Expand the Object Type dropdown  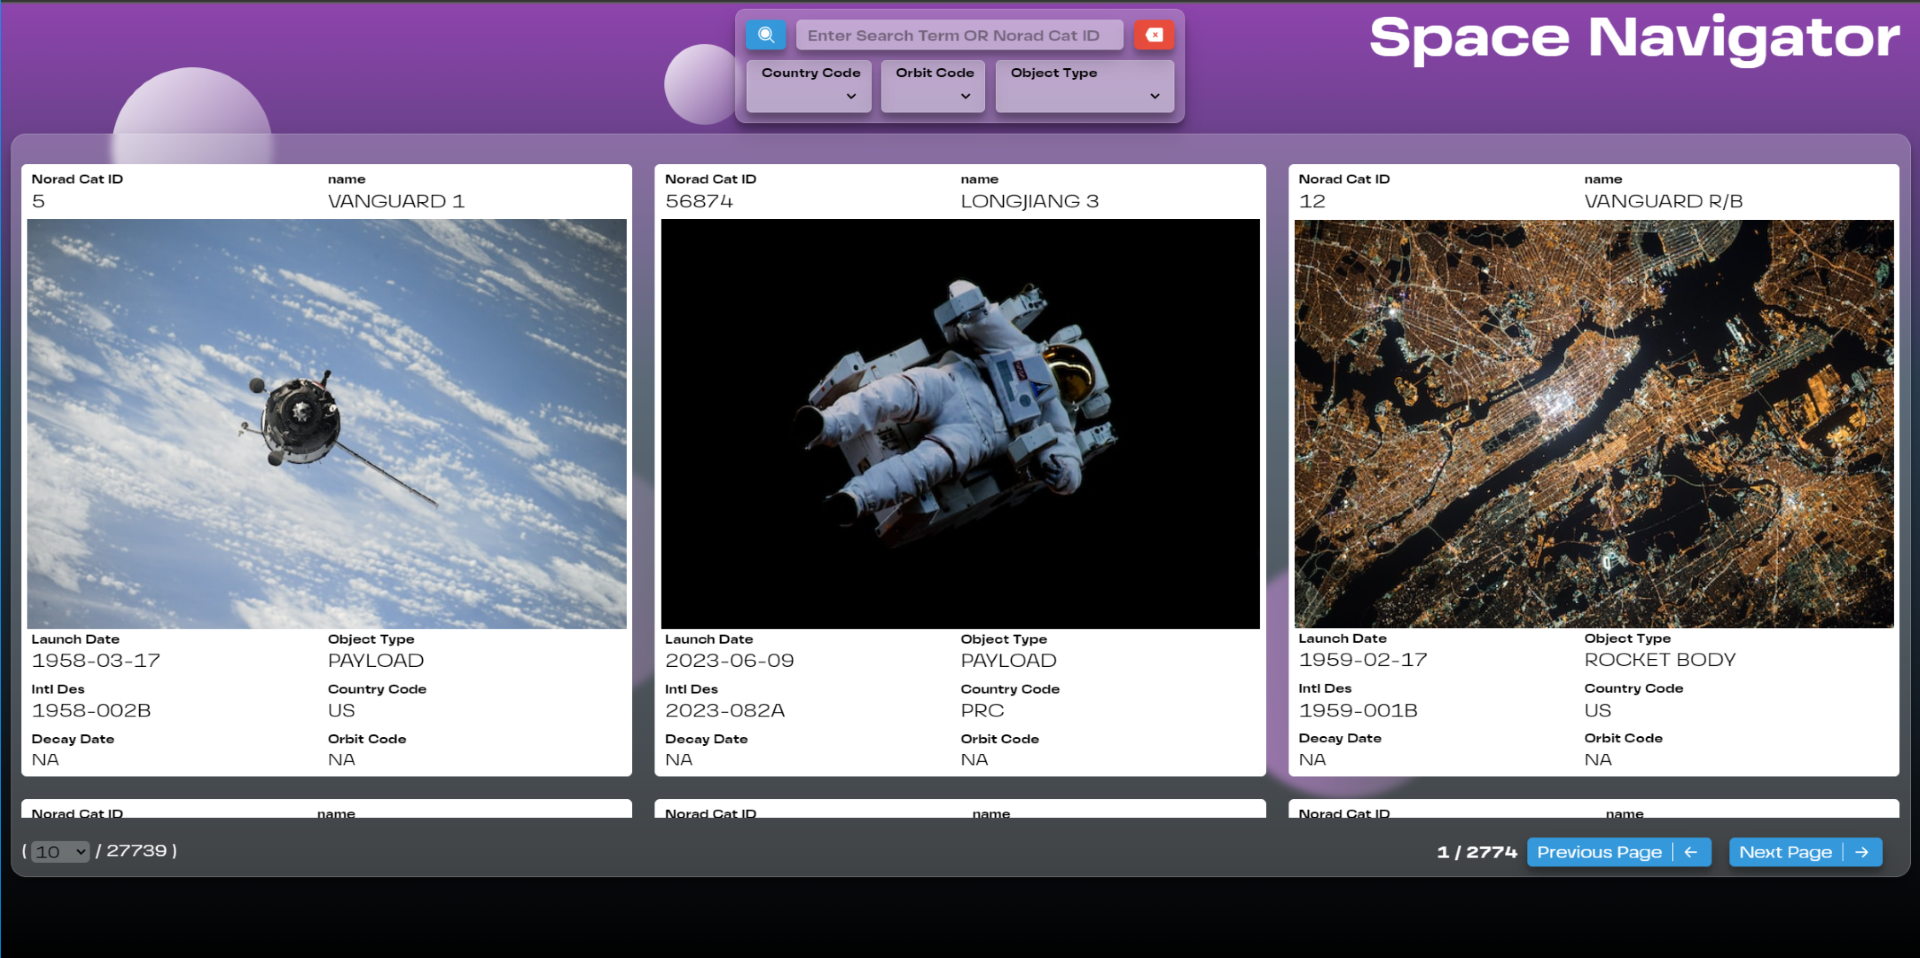pos(1084,86)
